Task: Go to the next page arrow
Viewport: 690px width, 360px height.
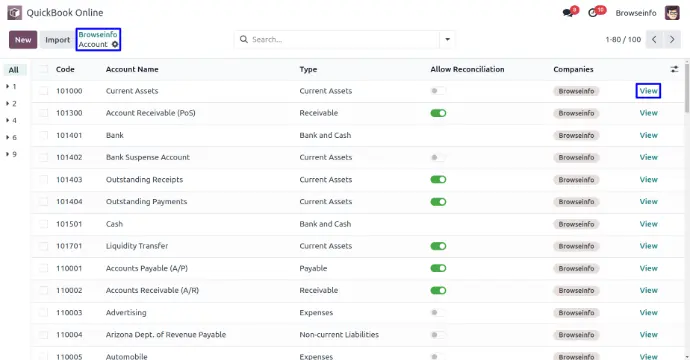Action: click(672, 40)
